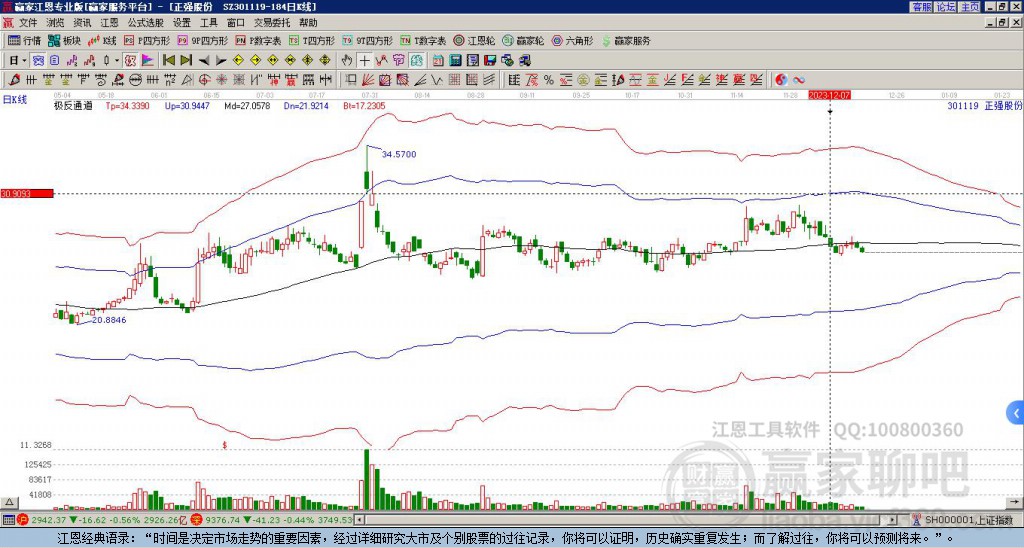Toggle the crosshair cursor tool
This screenshot has width=1024, height=548.
[364, 61]
